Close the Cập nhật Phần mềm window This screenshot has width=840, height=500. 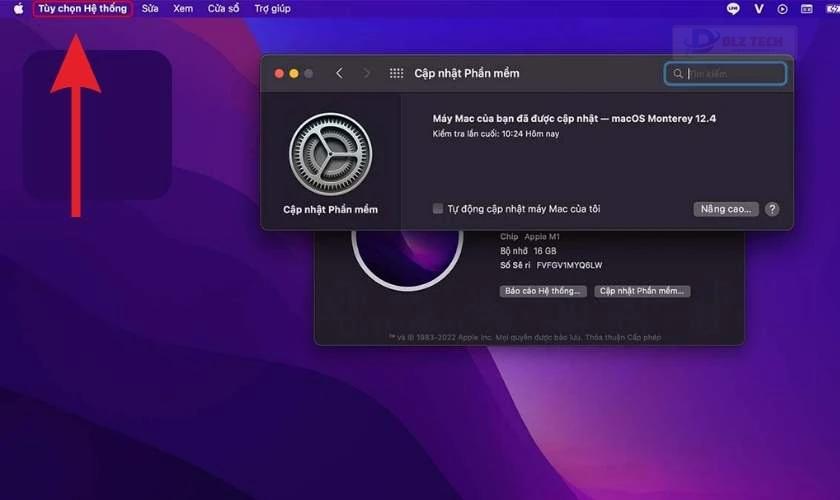[279, 73]
